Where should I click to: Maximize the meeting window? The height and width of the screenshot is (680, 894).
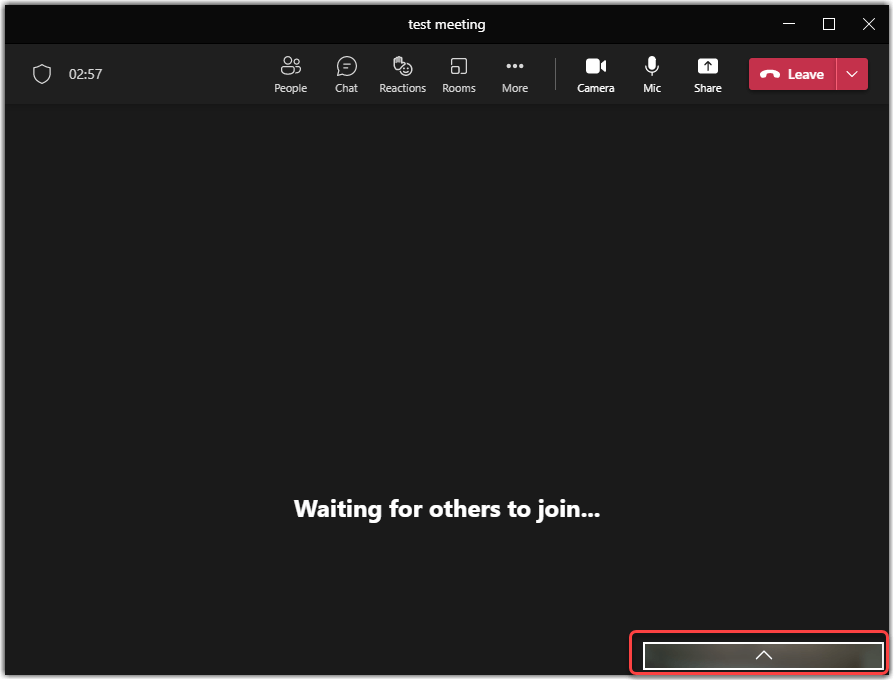[829, 24]
